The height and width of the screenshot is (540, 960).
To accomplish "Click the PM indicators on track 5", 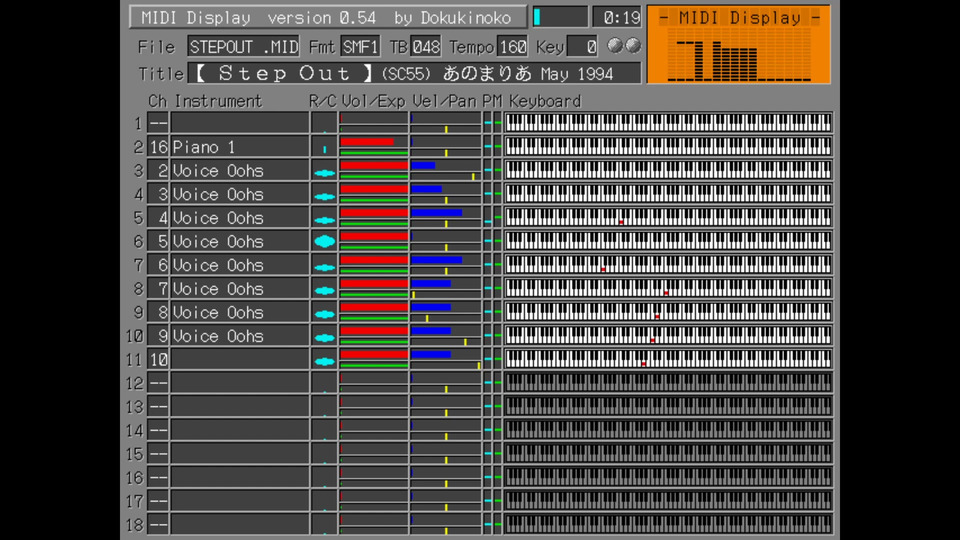I will 492,218.
